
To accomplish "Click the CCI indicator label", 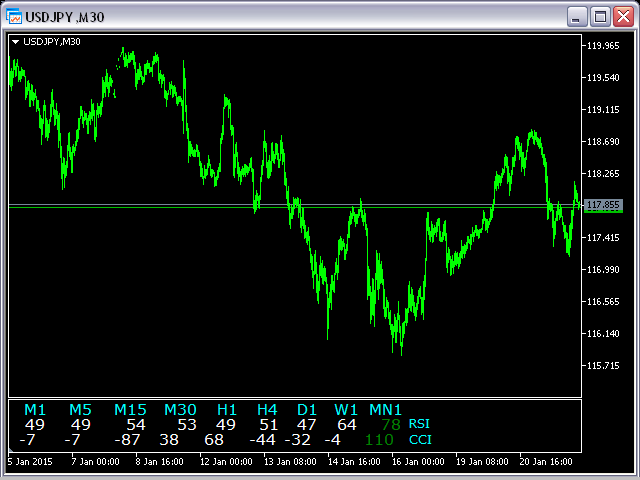I will tap(419, 439).
